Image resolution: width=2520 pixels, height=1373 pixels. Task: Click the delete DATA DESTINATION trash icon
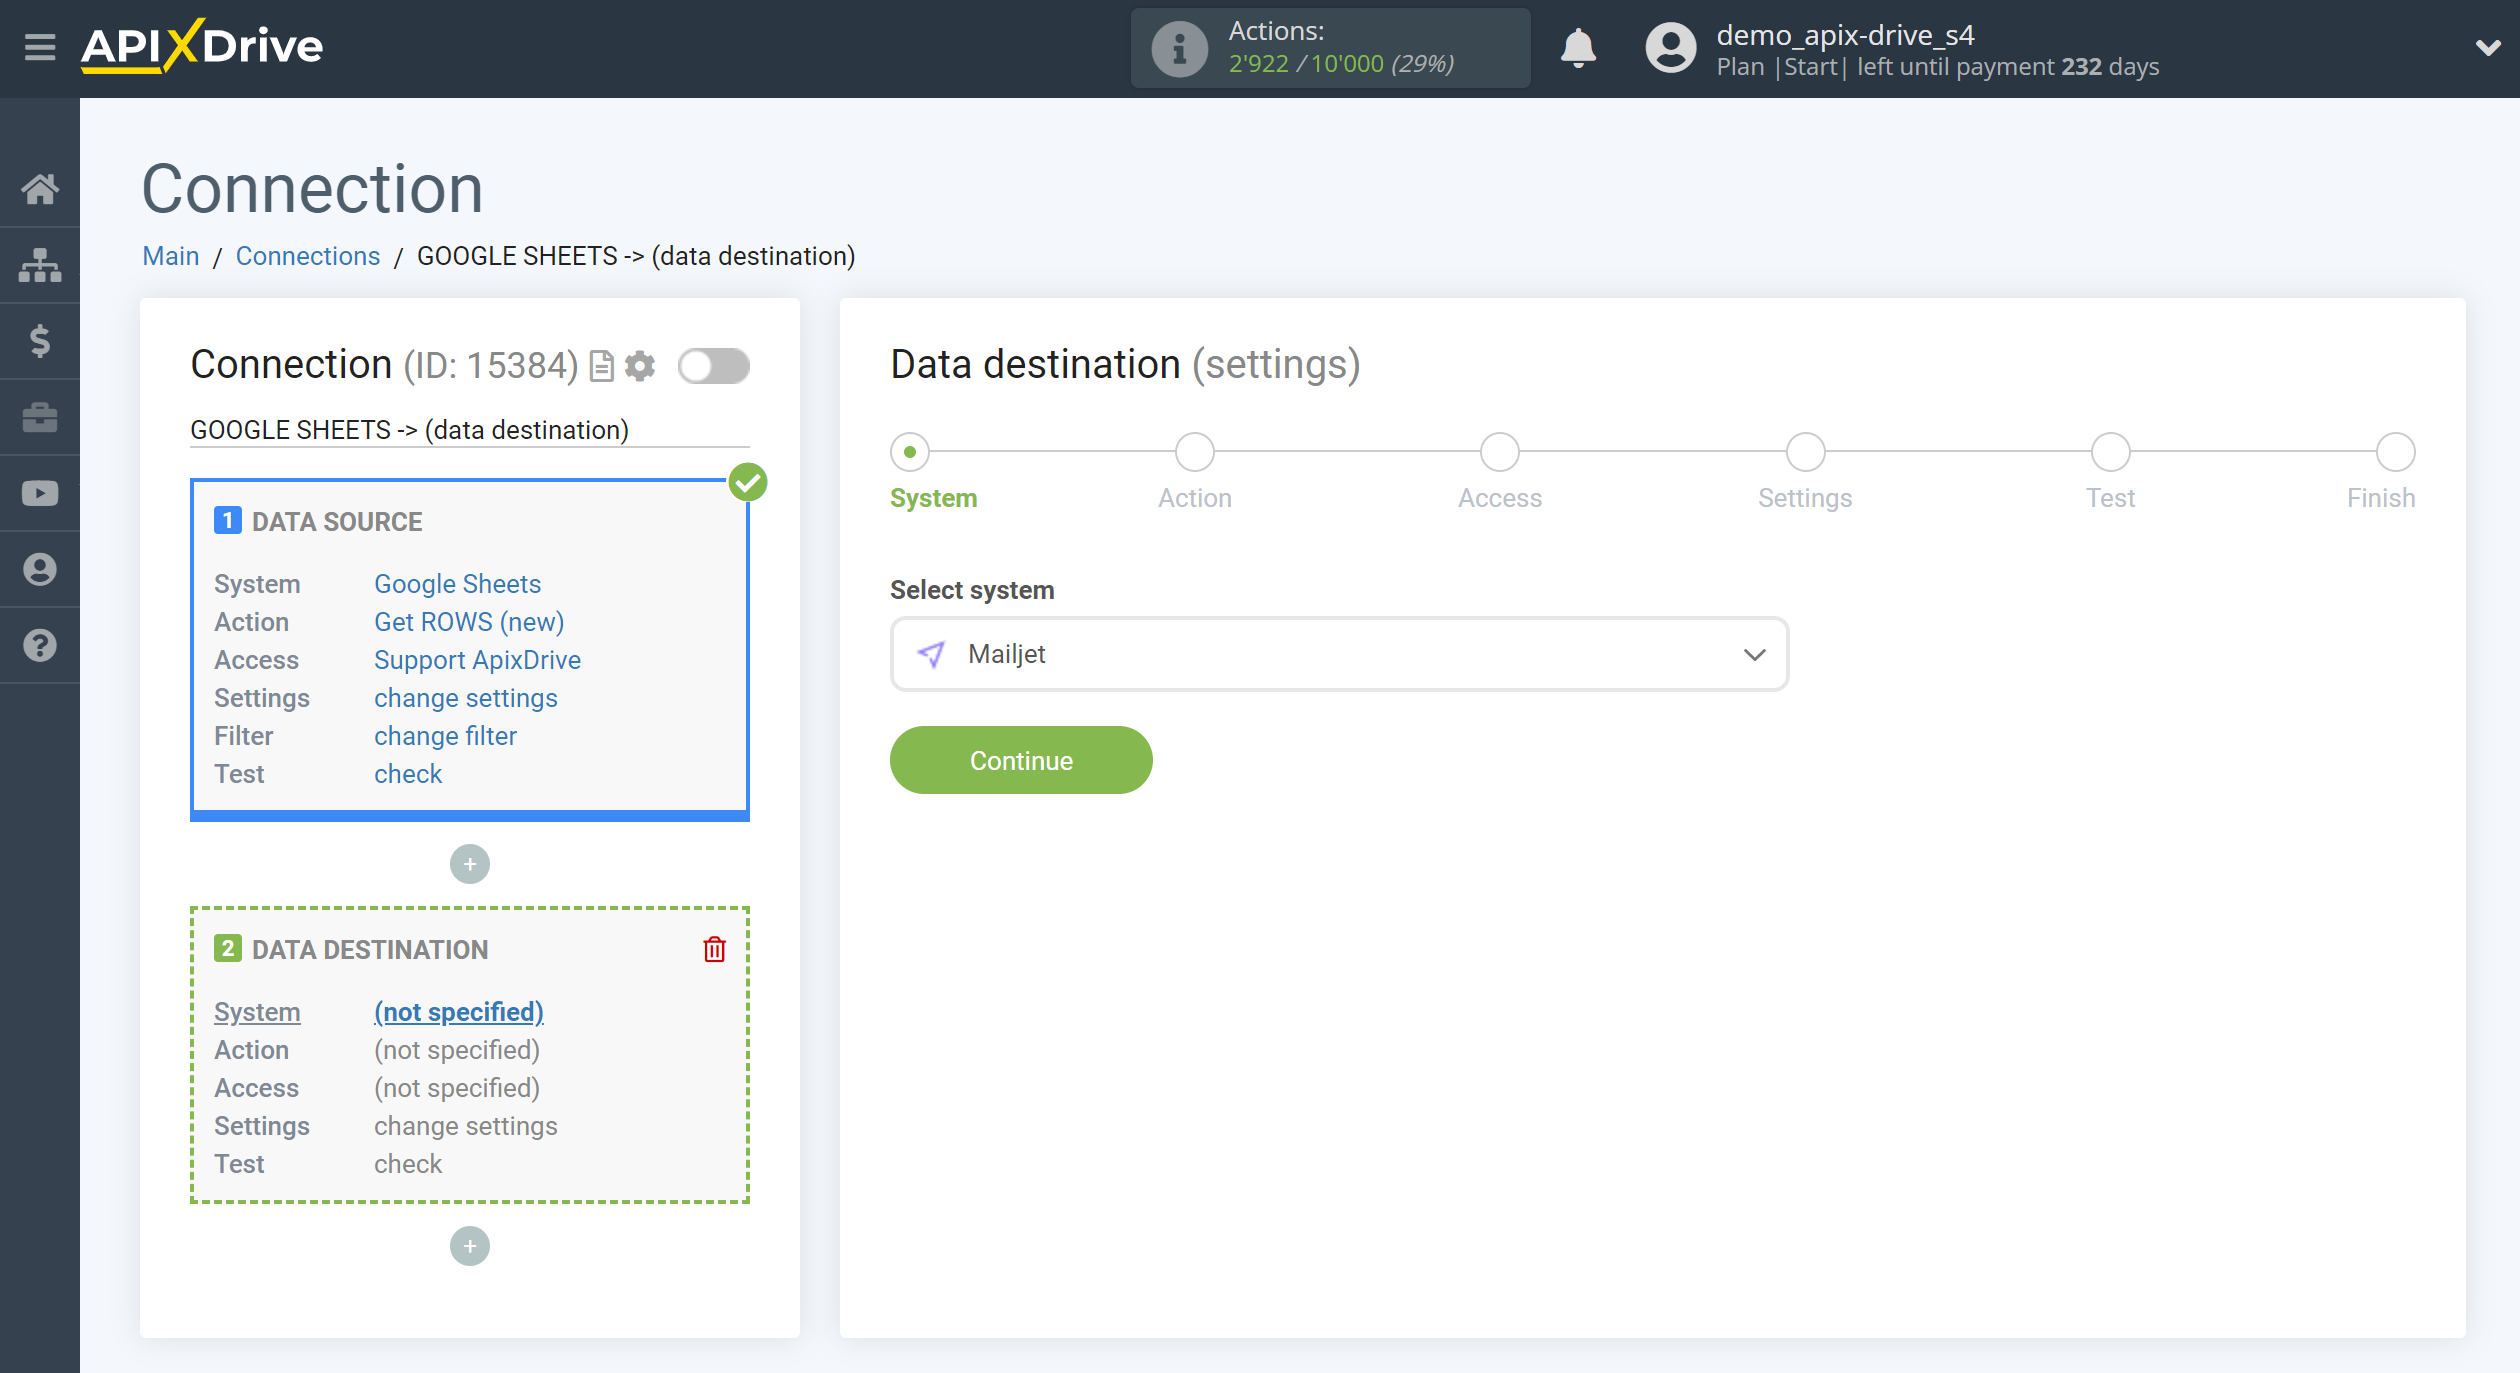(715, 949)
